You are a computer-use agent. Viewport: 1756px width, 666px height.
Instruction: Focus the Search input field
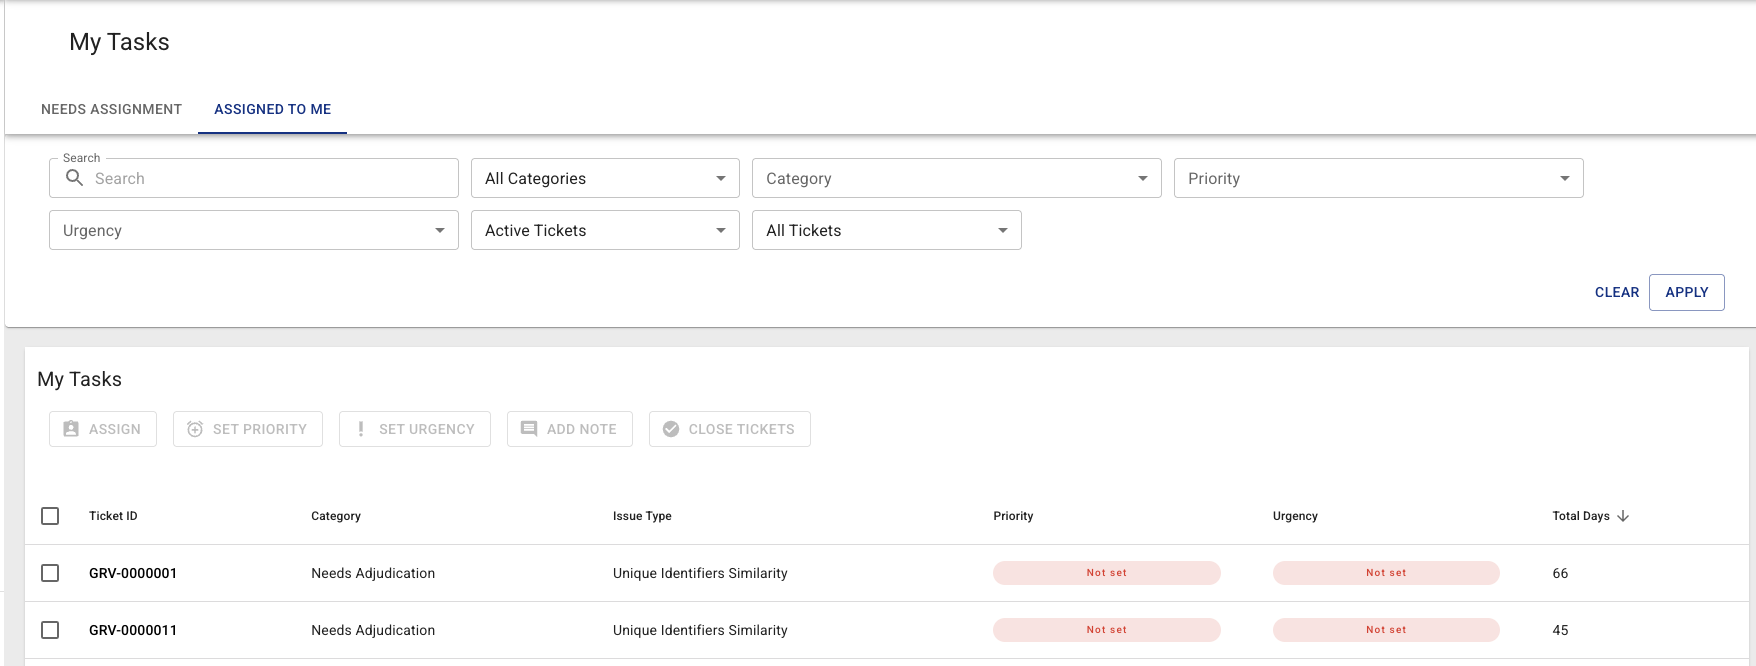(254, 178)
